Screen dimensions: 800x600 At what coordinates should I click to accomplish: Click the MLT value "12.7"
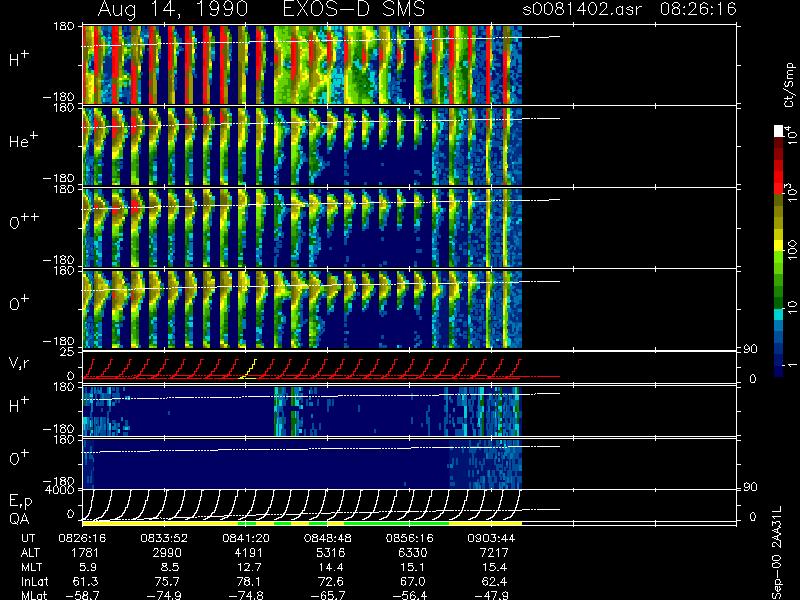(249, 567)
